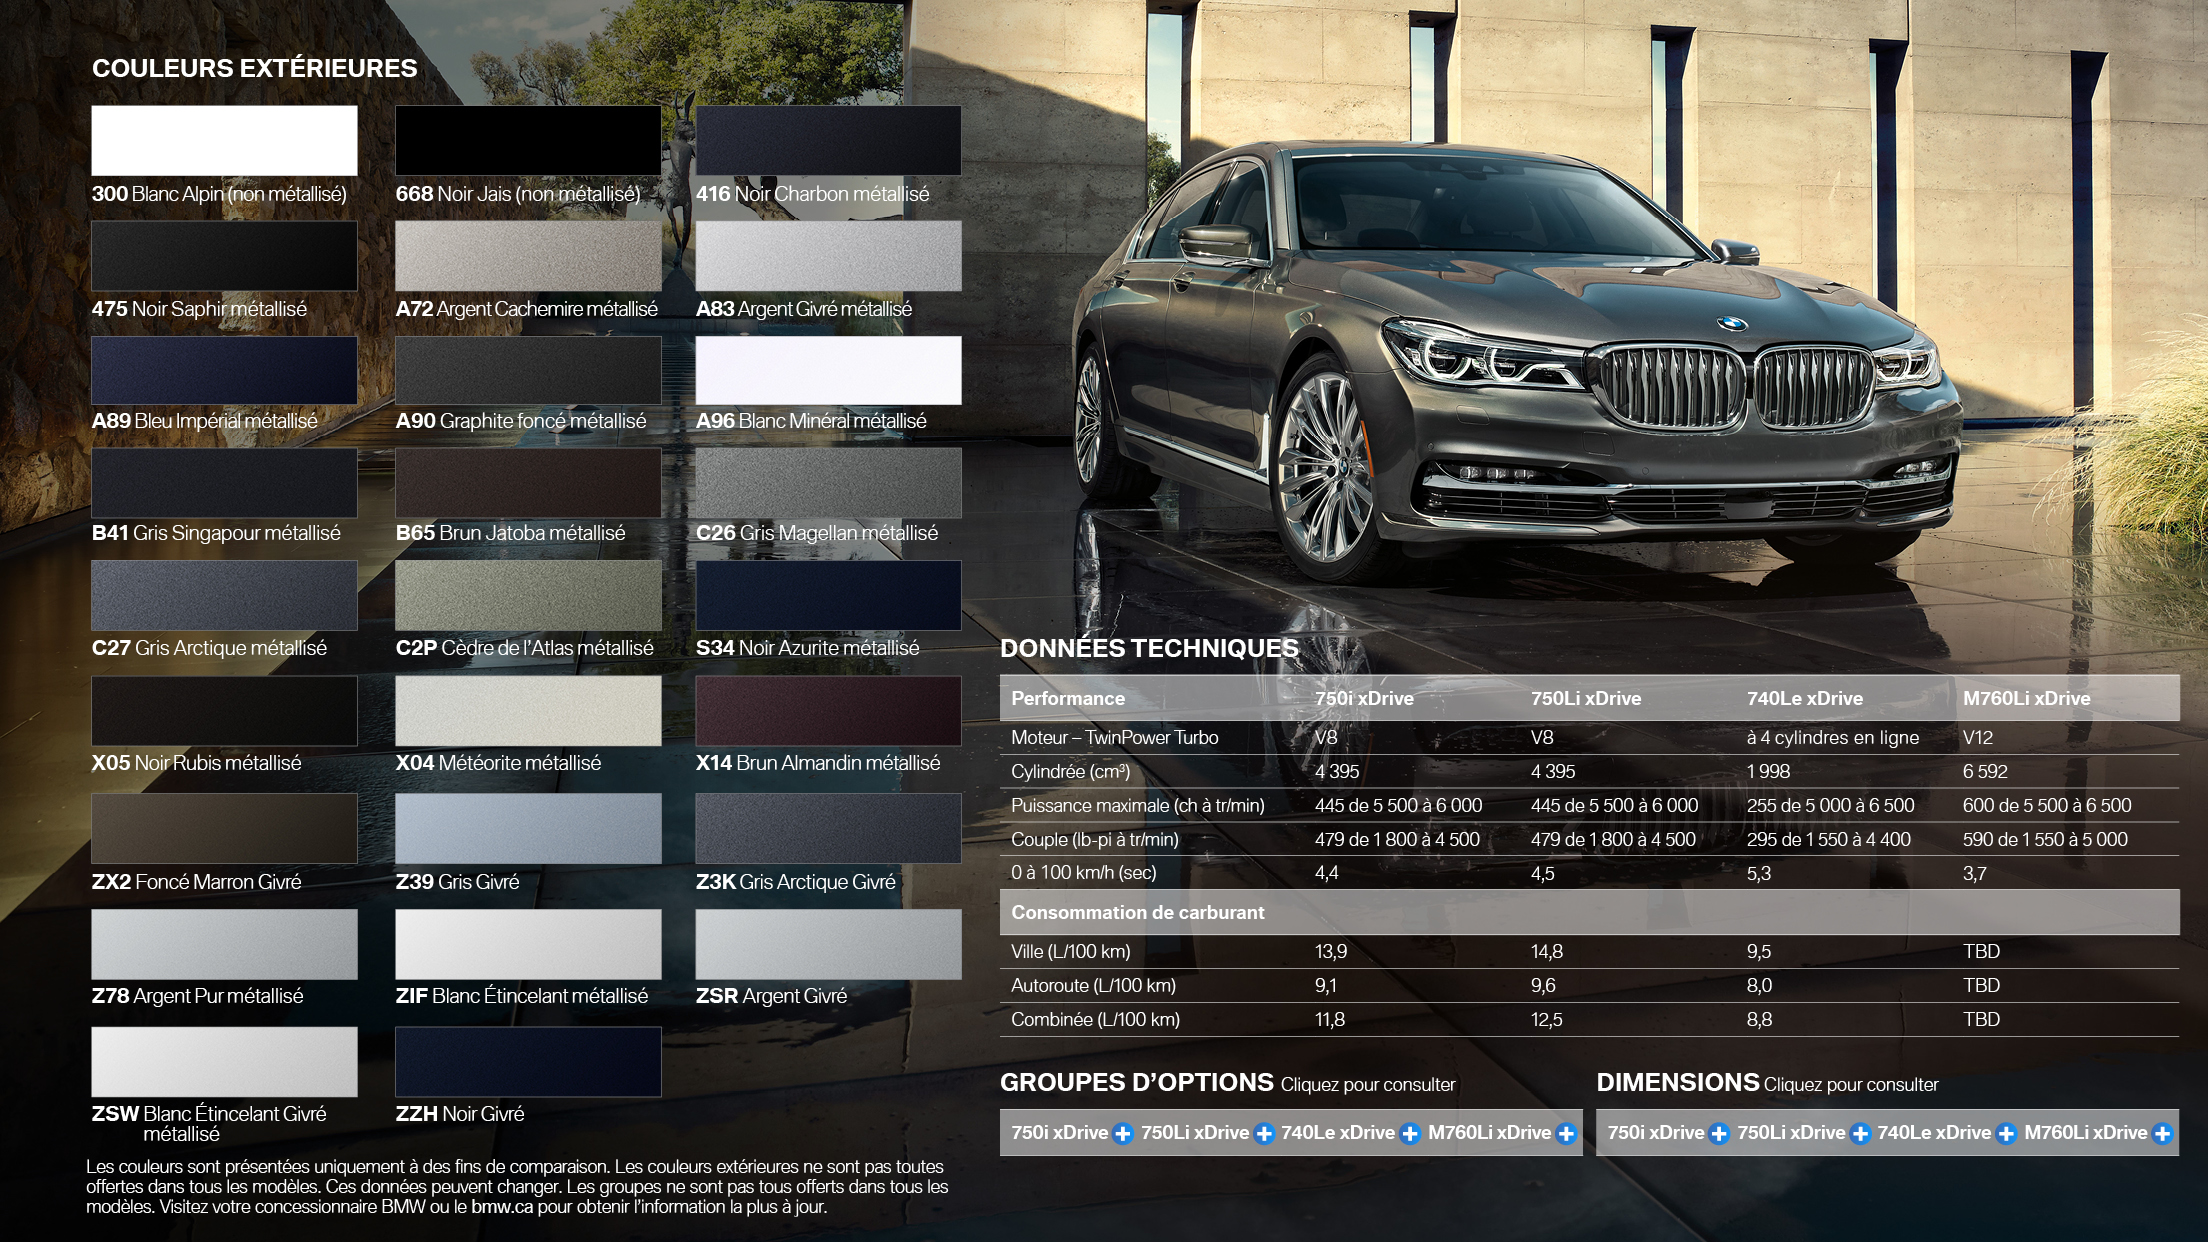The image size is (2208, 1242).
Task: Click the C2P Cèdre de l'Atlas swatch
Action: (528, 595)
